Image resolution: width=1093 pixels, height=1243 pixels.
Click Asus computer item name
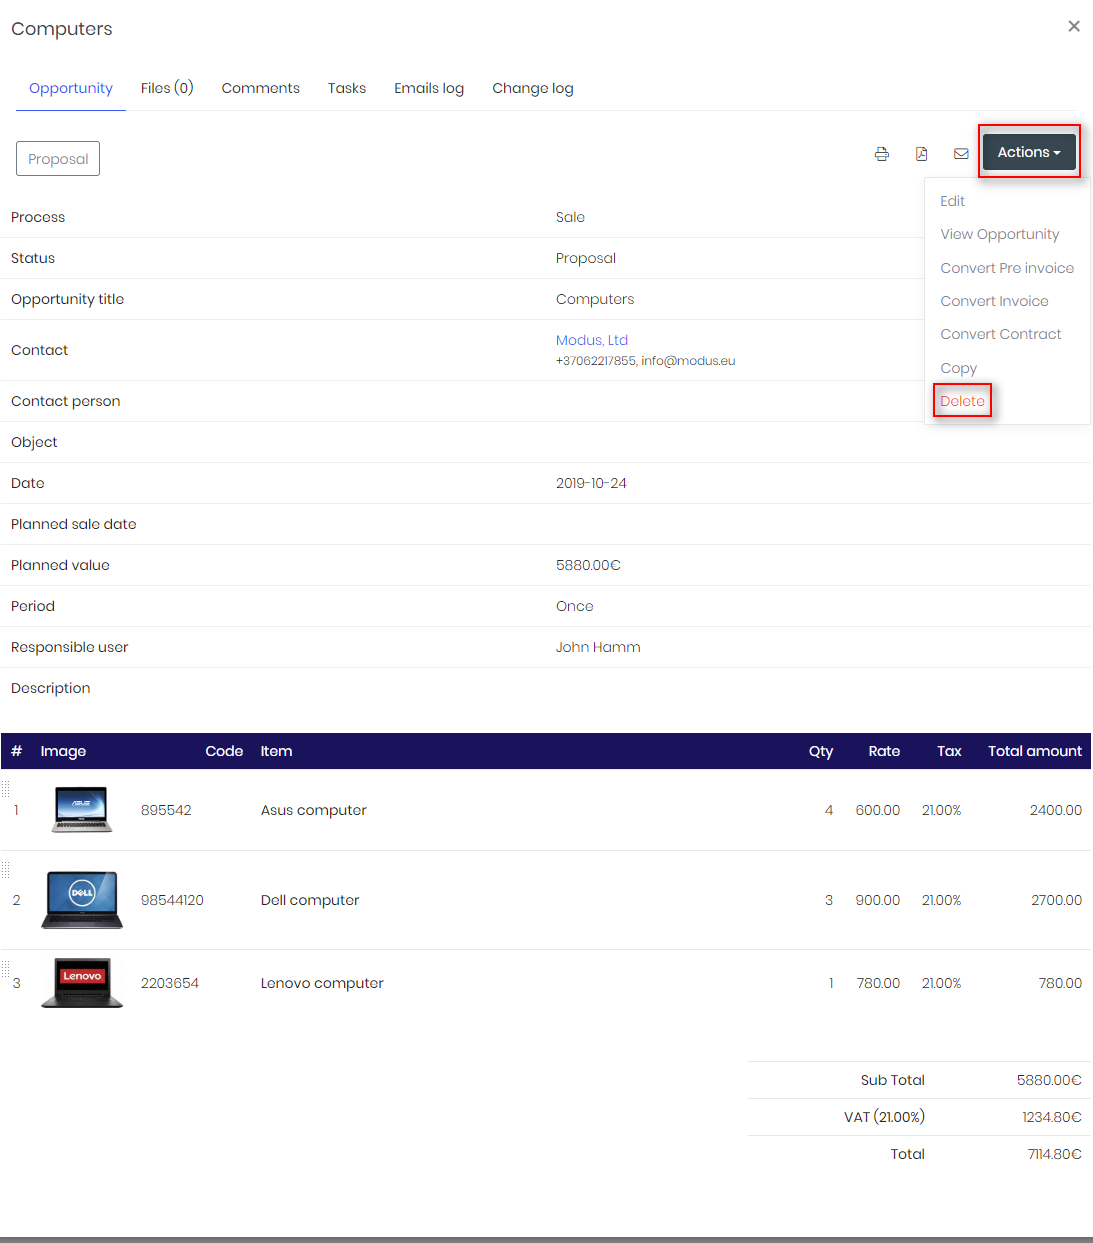click(313, 810)
